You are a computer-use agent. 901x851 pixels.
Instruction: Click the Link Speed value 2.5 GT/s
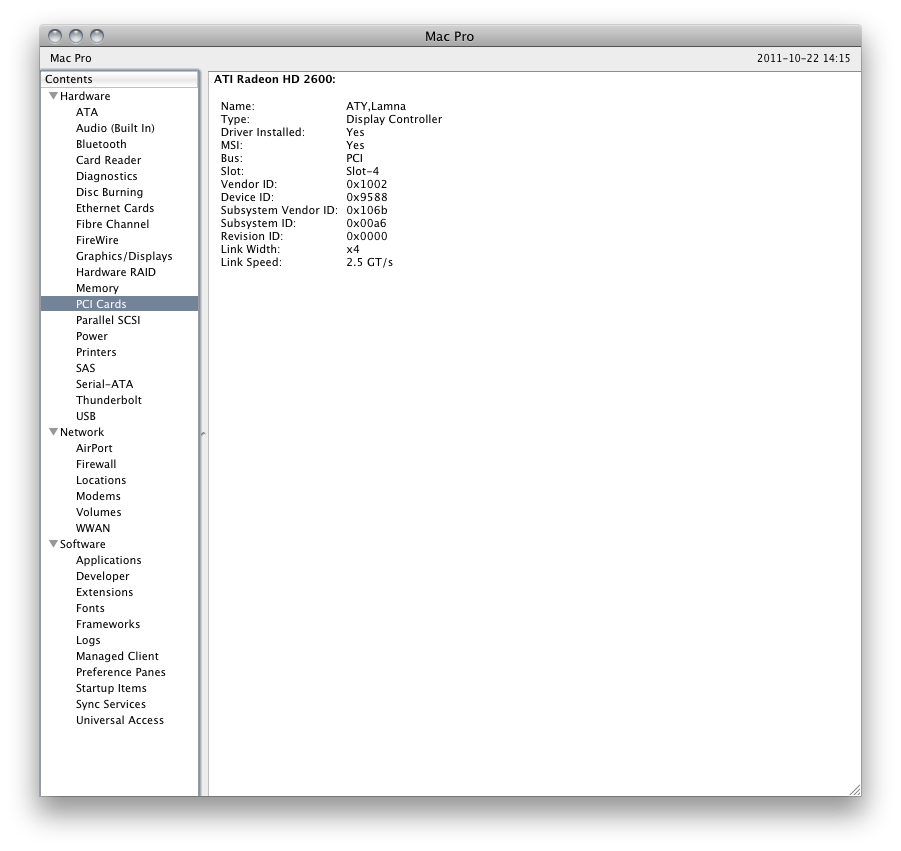(369, 262)
